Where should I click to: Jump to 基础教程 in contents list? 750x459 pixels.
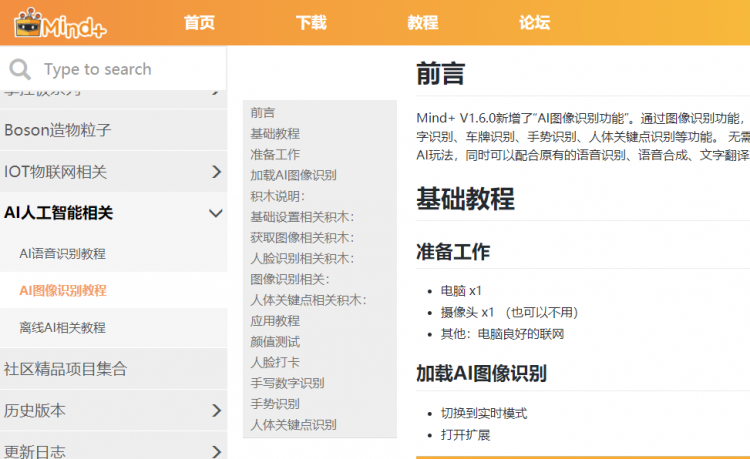pyautogui.click(x=275, y=134)
